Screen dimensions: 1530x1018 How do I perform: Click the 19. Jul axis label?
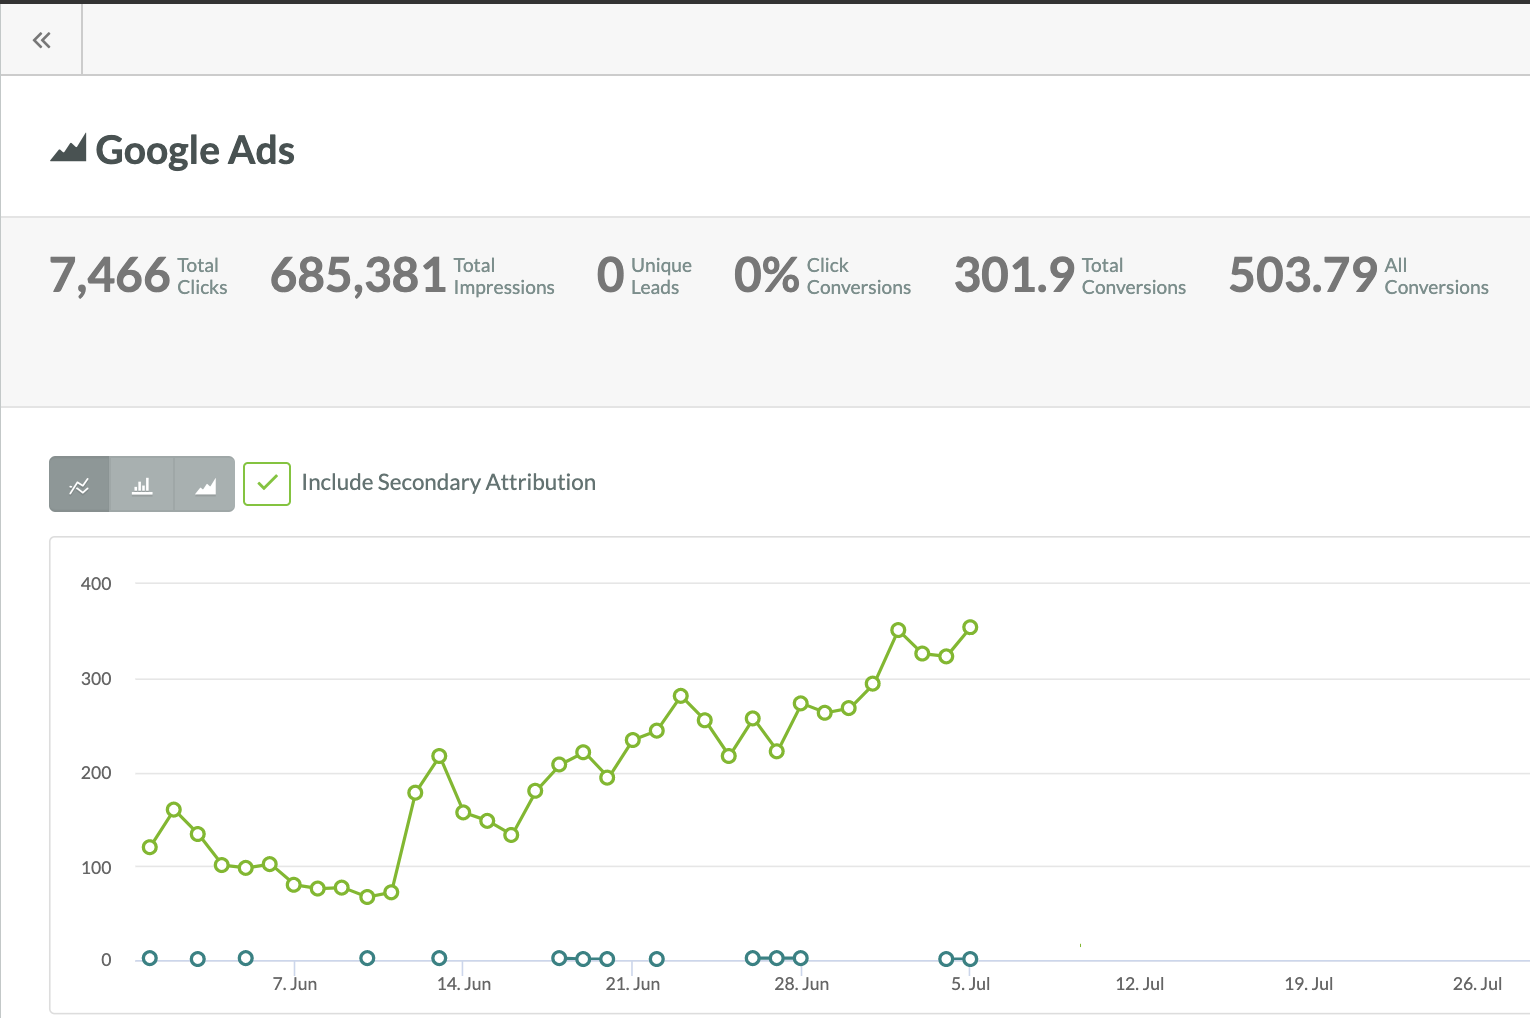pos(1309,984)
